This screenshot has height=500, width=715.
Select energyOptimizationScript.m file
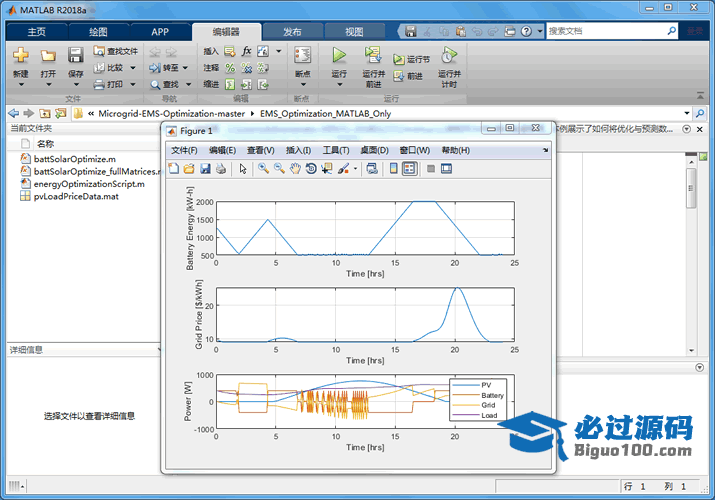click(89, 184)
